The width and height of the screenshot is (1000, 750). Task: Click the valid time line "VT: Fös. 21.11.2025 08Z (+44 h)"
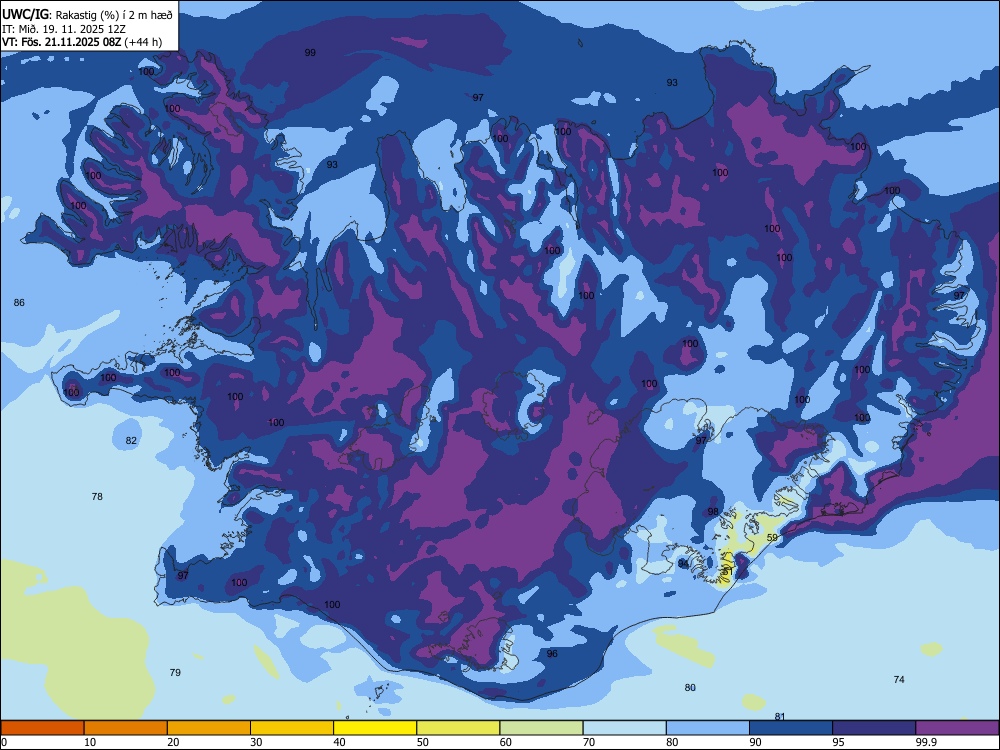82,42
